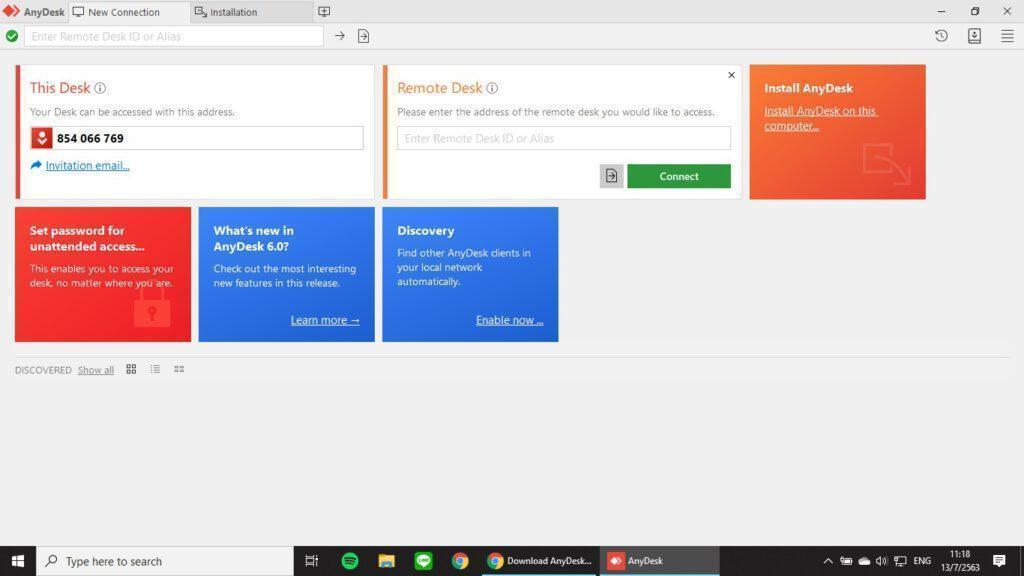Switch discovered clients to large grid view
The image size is (1024, 576).
point(131,369)
